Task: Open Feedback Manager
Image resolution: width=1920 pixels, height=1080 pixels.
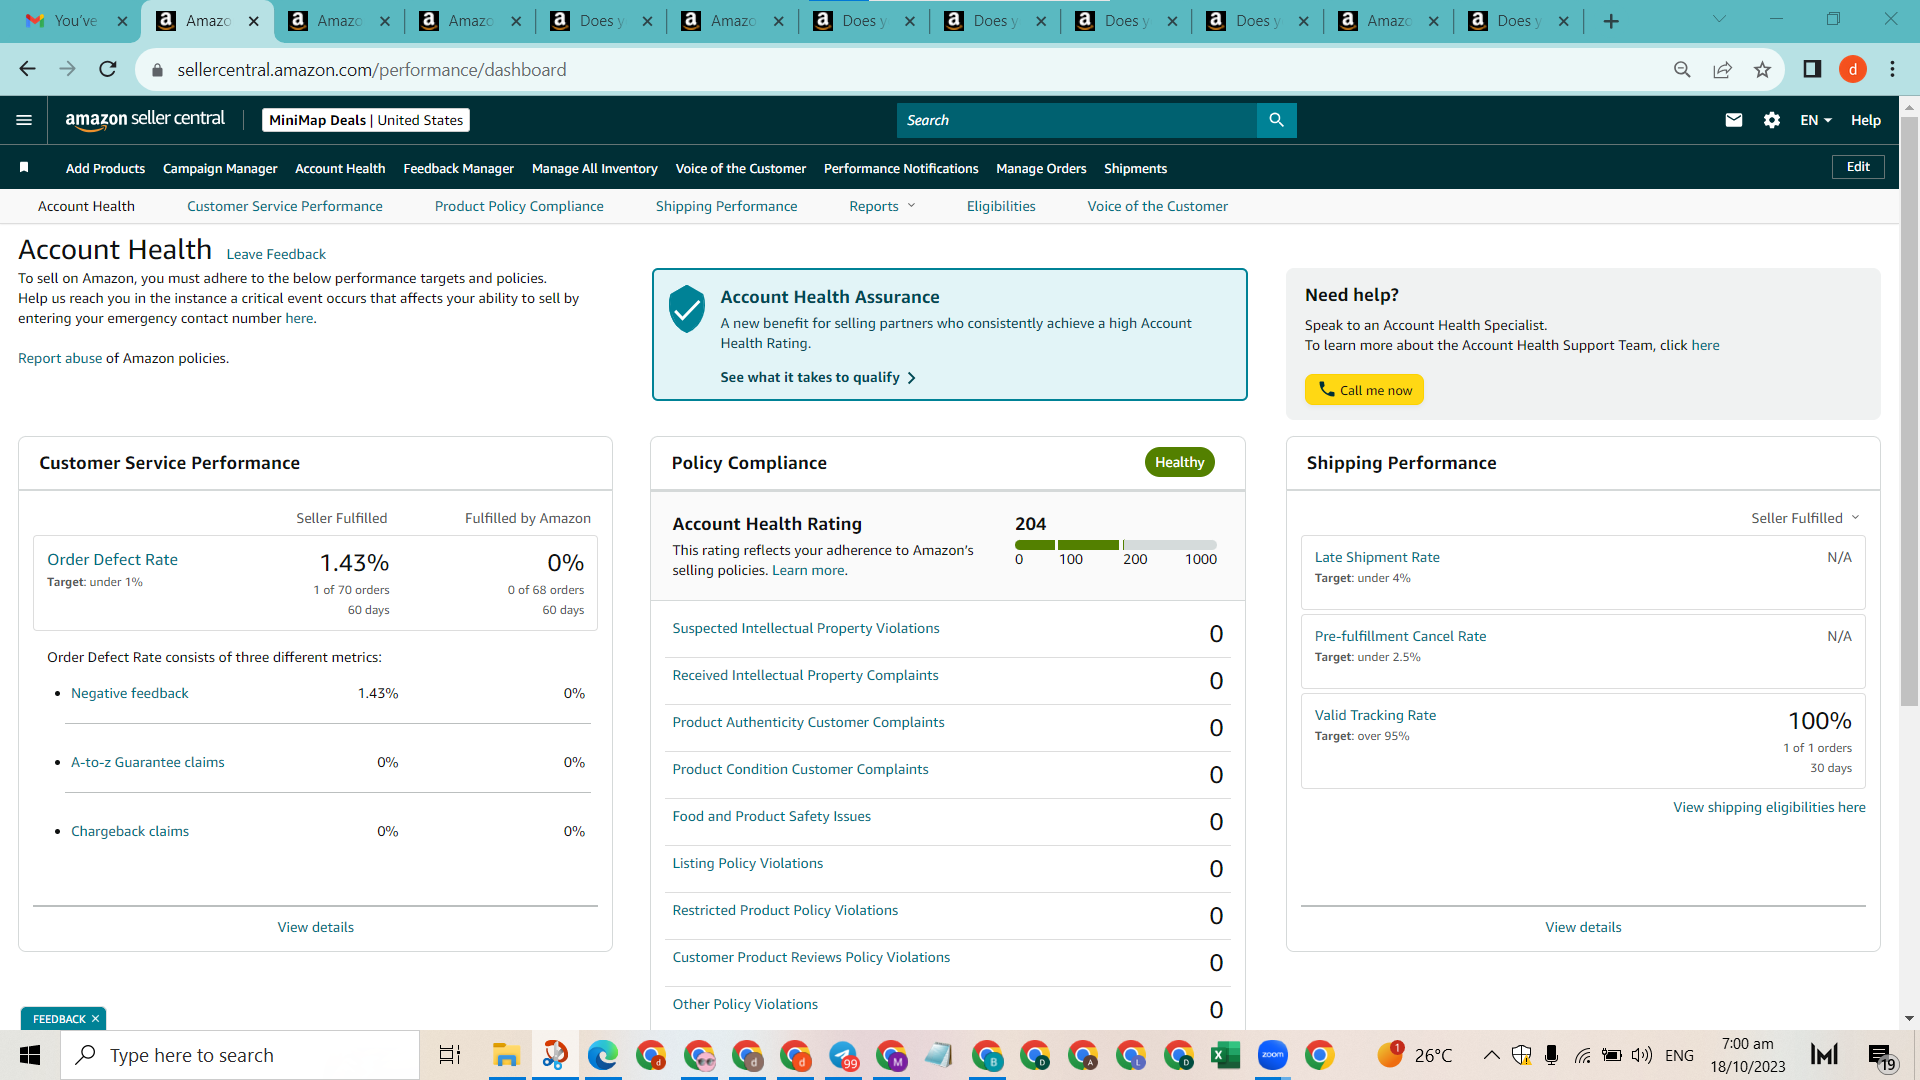Action: pos(458,168)
